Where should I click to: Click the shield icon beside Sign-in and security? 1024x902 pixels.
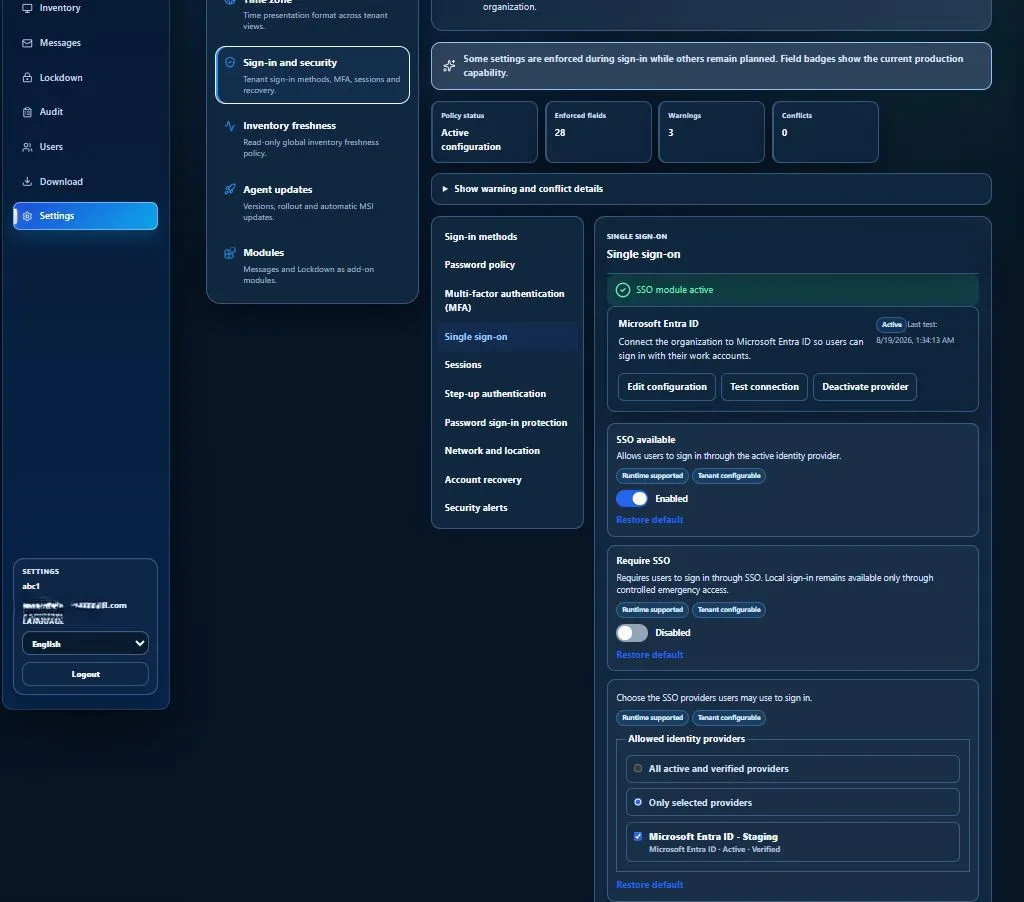[230, 63]
